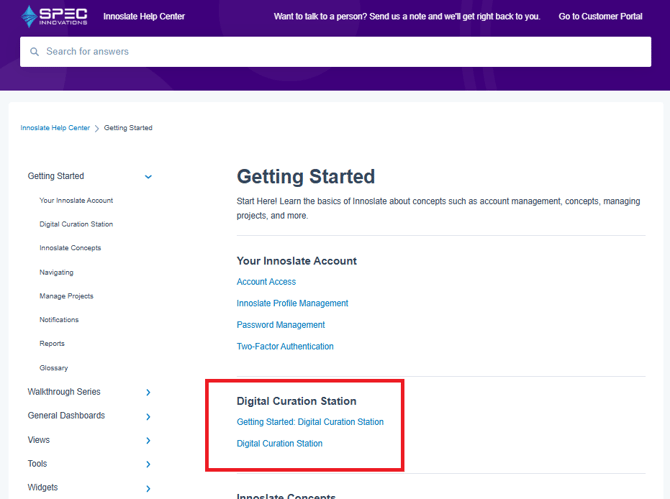Click the search magnifier icon

[x=35, y=52]
